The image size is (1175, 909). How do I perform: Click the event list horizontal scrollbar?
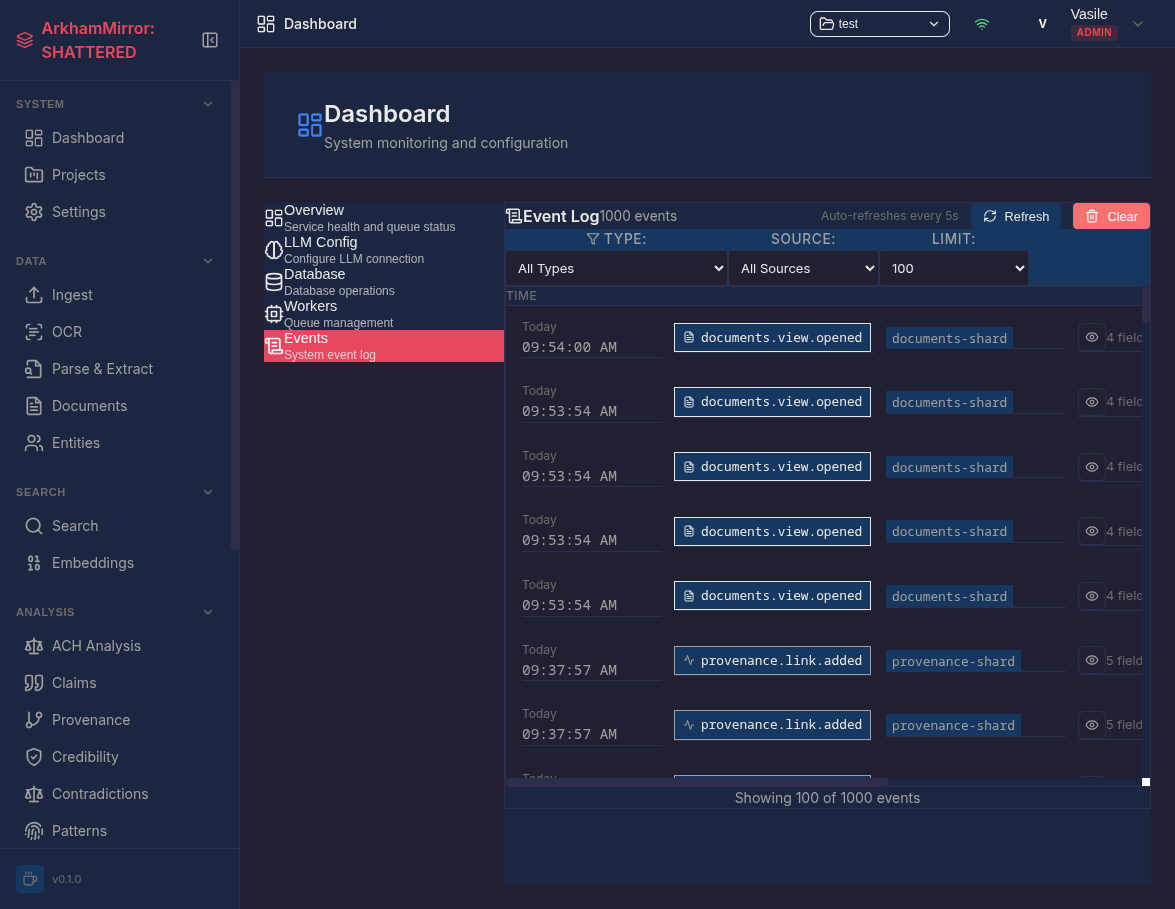tap(697, 782)
